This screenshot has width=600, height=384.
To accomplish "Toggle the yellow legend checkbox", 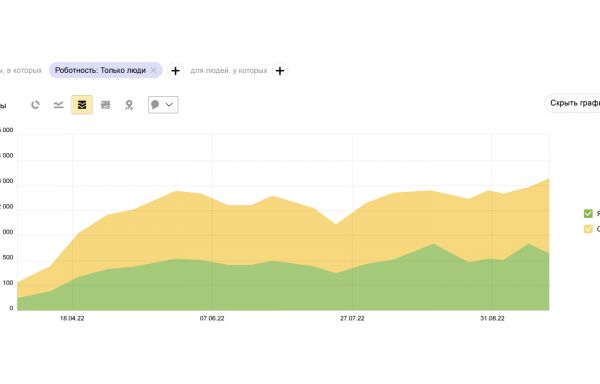I will pos(588,229).
